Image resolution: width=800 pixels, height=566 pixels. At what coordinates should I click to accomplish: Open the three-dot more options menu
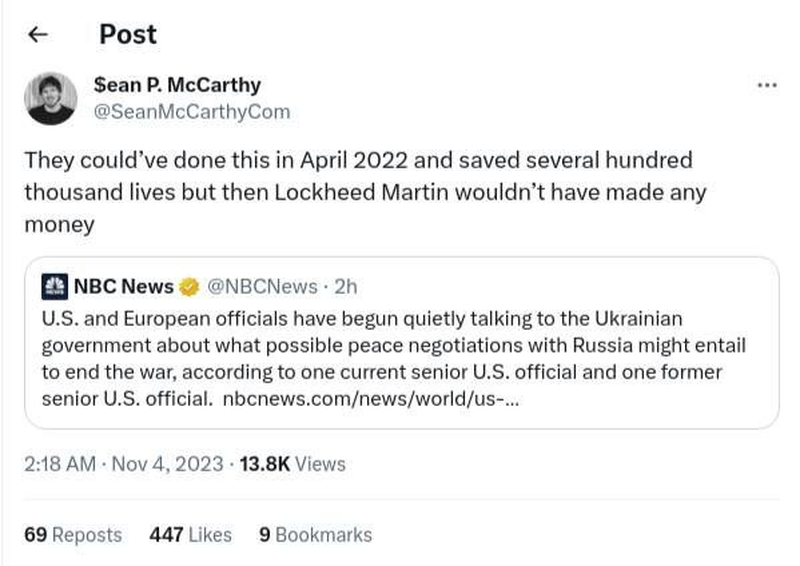point(767,85)
